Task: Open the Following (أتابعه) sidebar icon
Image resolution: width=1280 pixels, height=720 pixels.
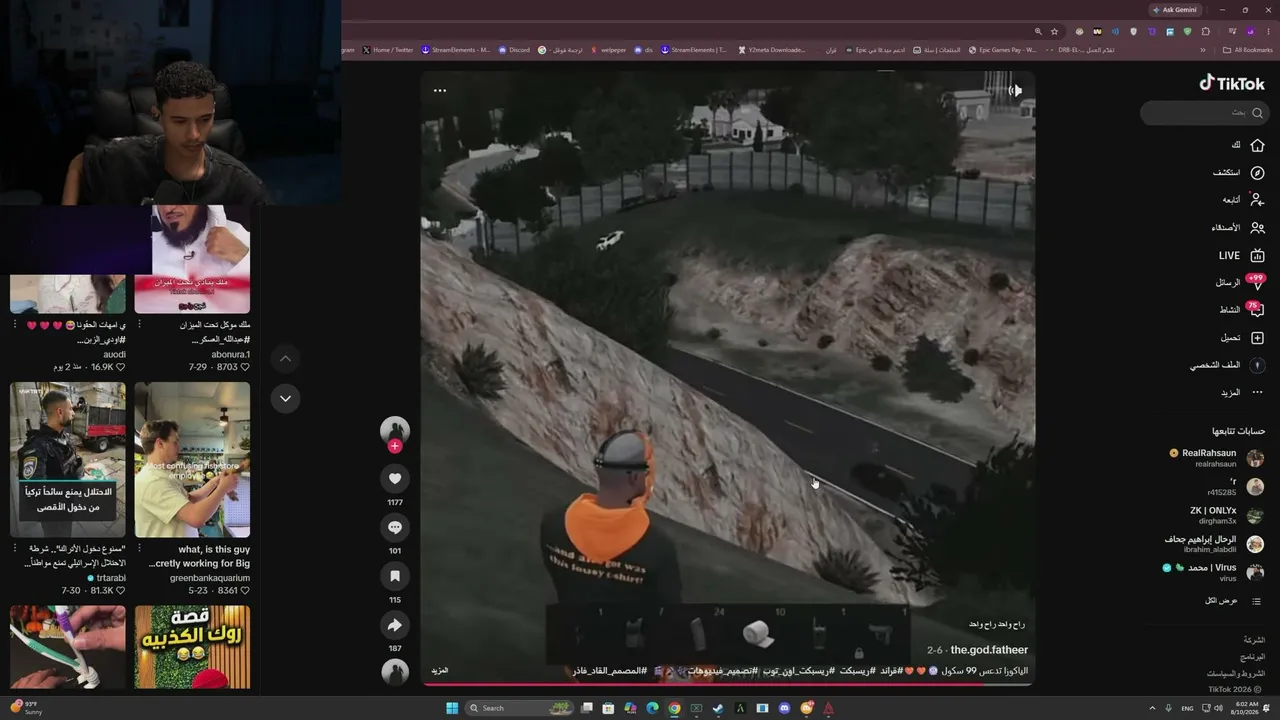Action: (x=1257, y=200)
